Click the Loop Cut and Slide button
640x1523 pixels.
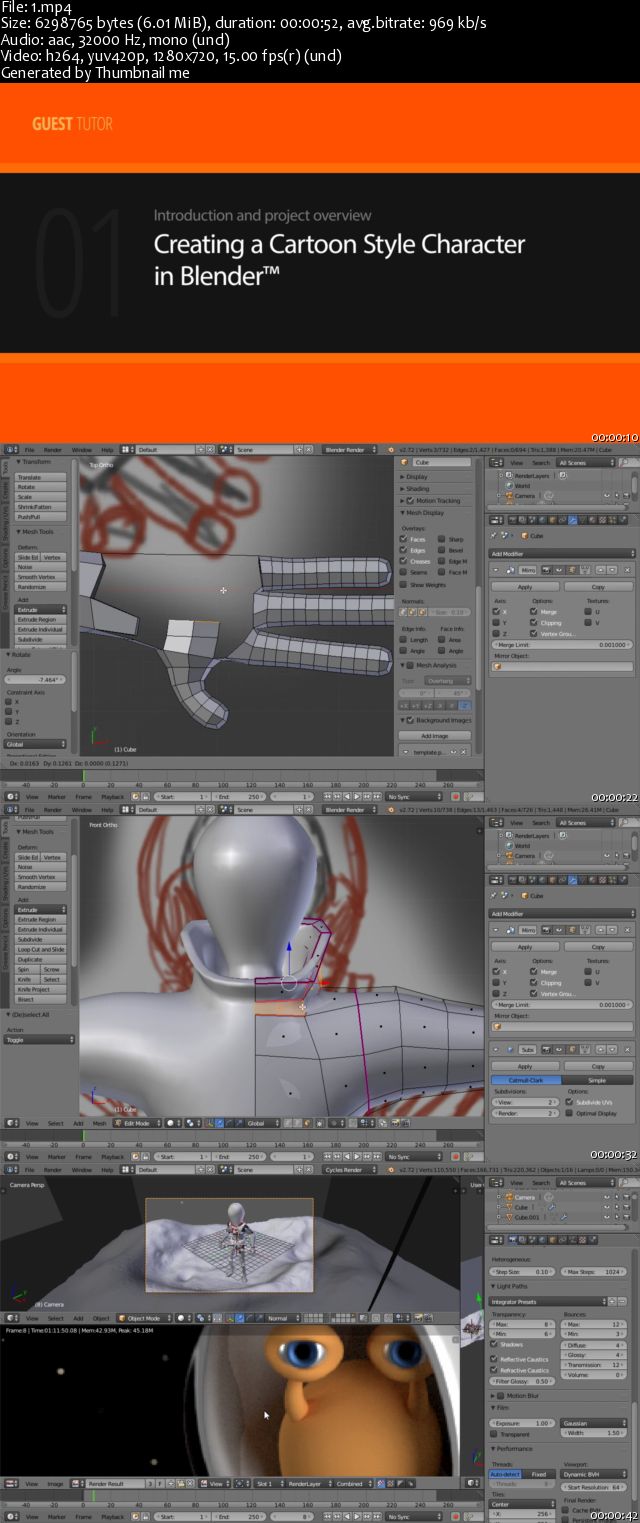41,949
